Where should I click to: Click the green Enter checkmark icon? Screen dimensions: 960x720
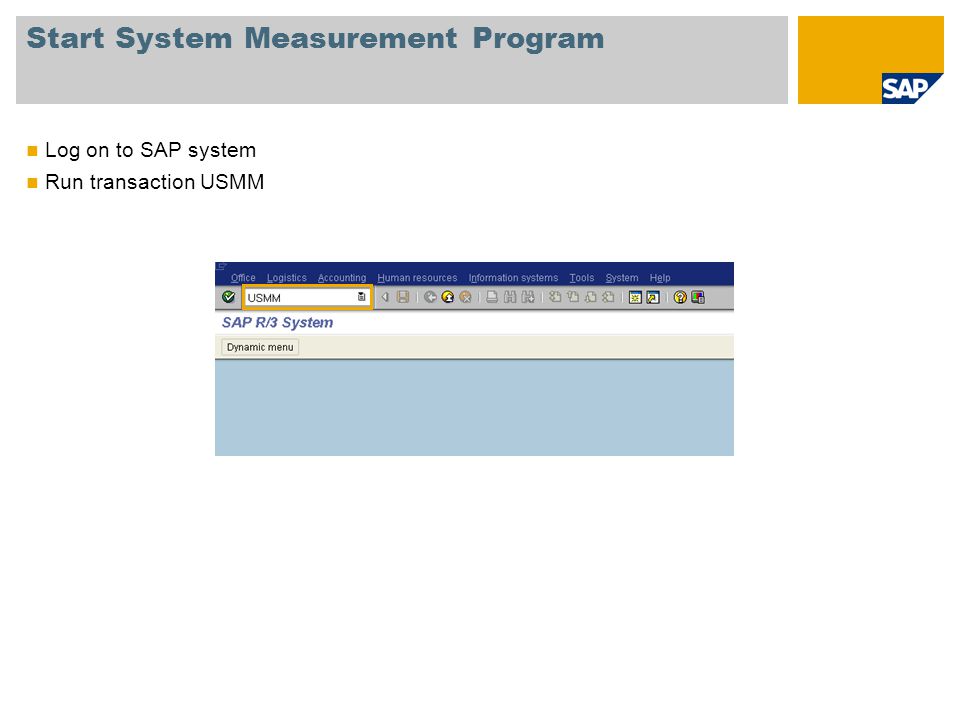point(228,297)
